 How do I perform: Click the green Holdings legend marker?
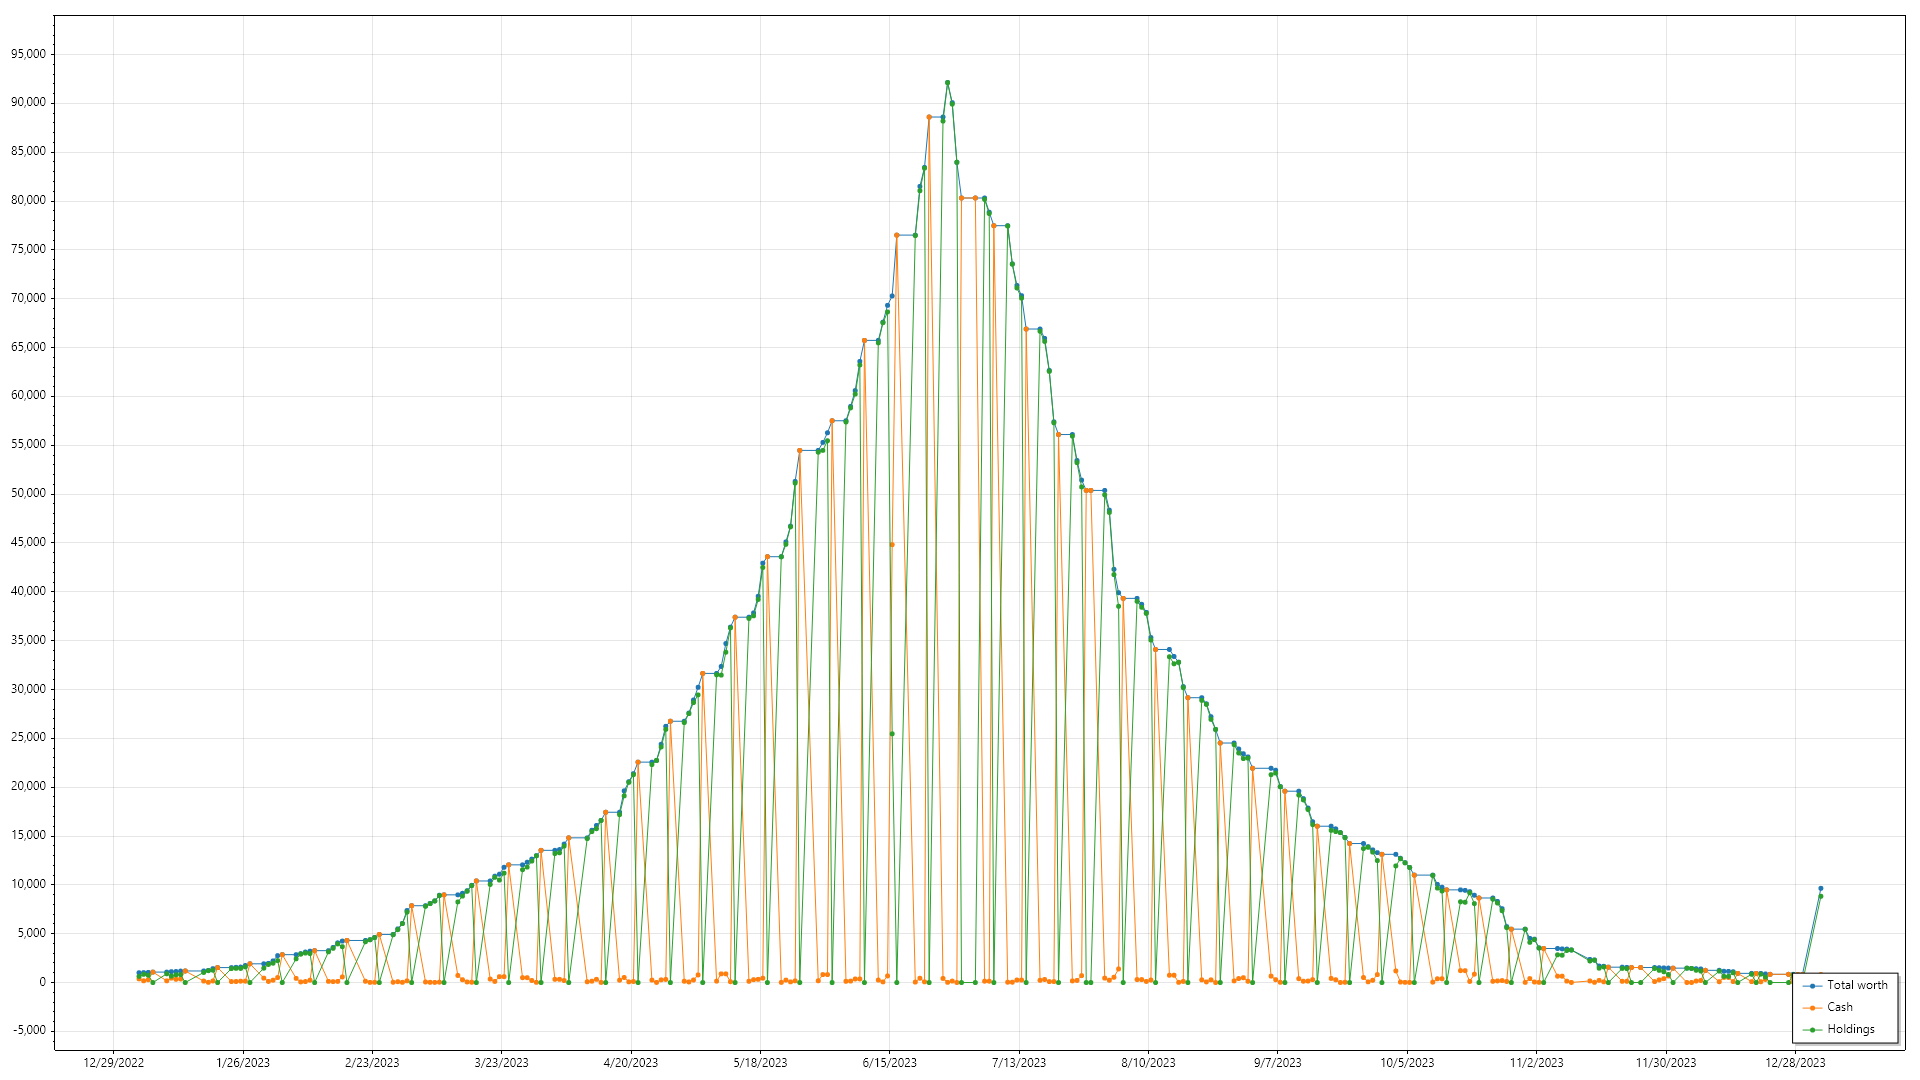1813,1030
